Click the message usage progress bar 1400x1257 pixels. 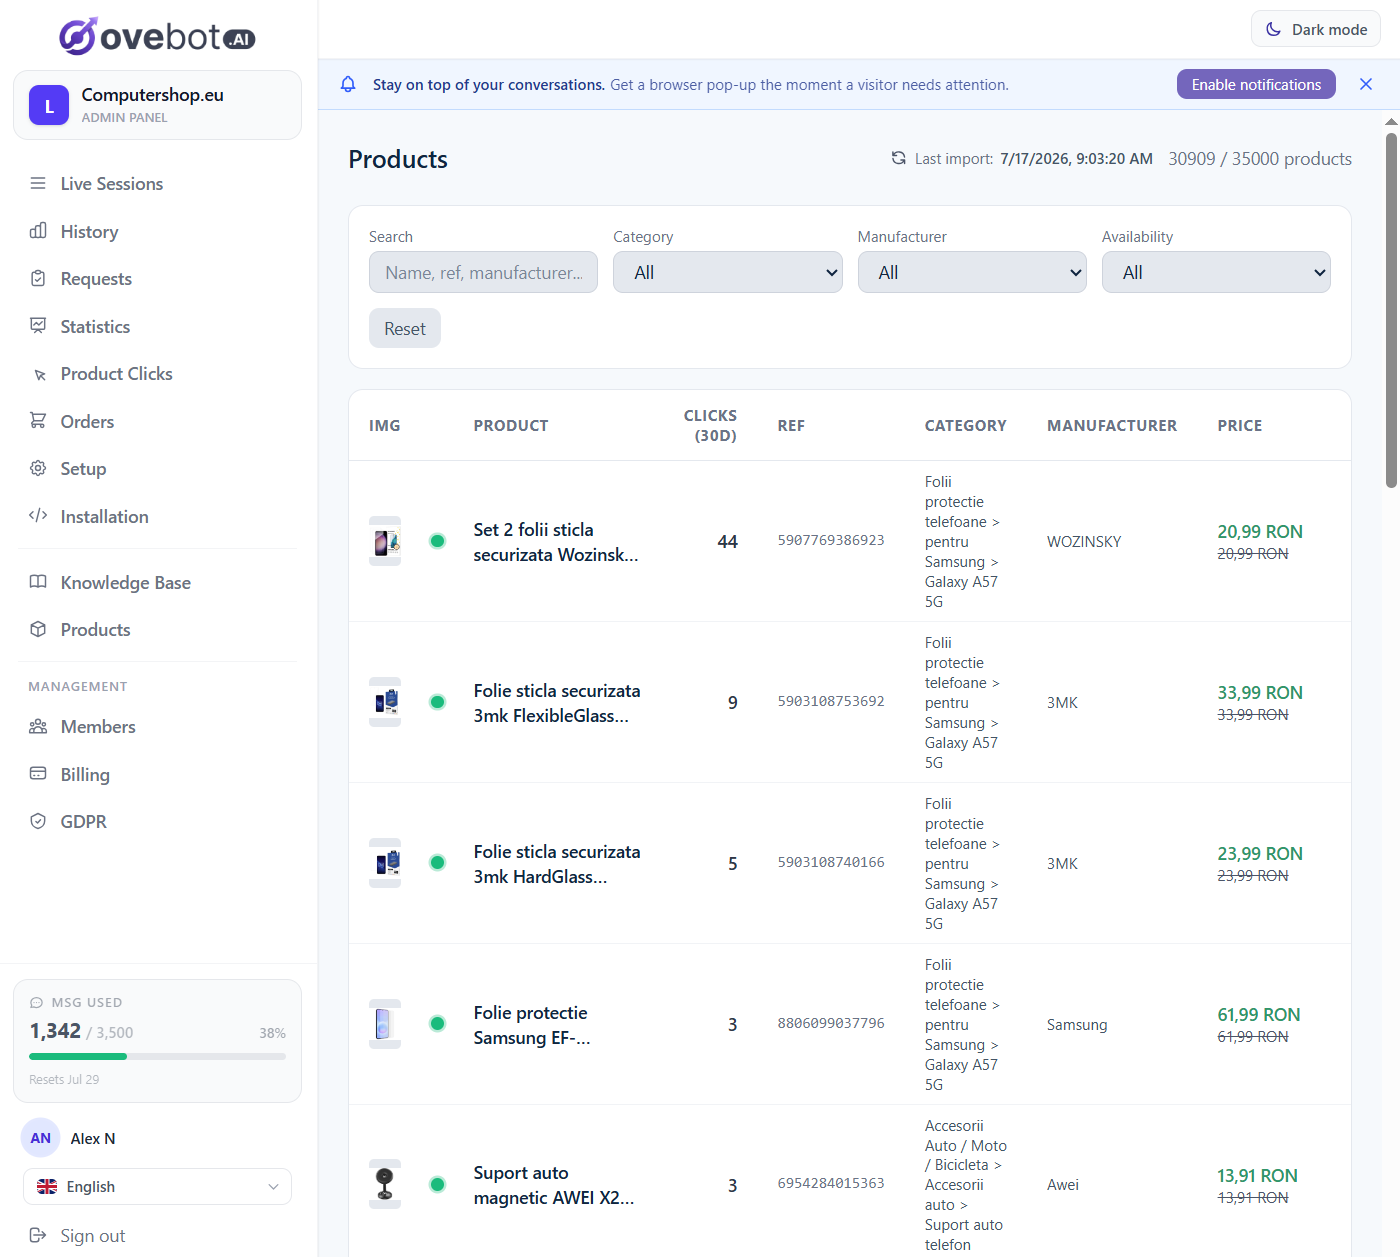[x=157, y=1056]
